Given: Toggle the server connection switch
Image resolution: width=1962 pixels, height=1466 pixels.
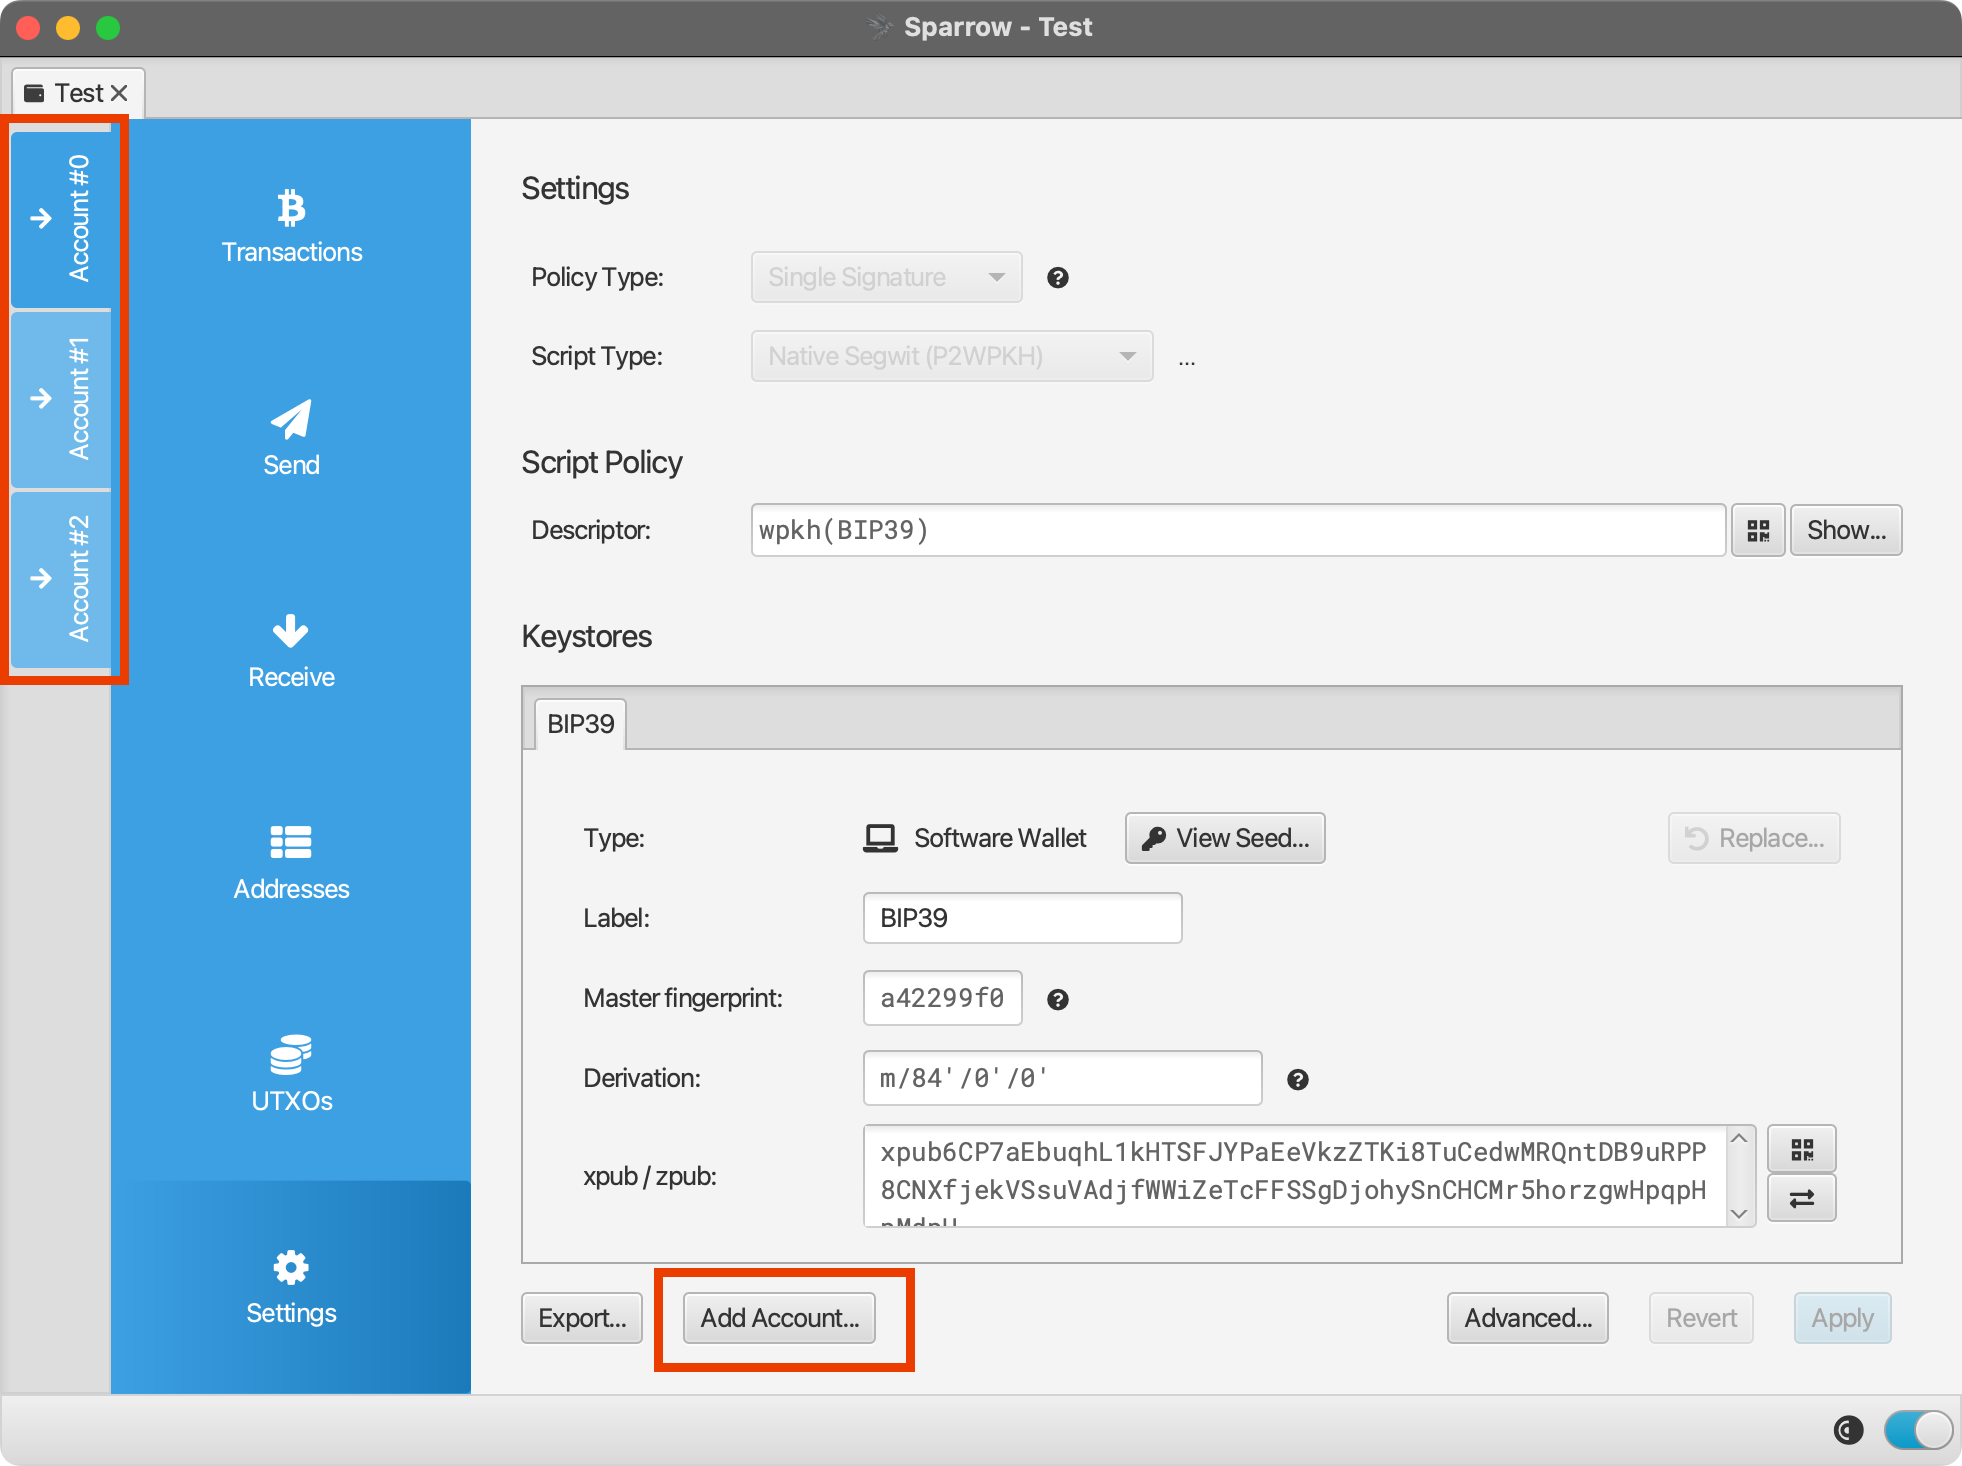Looking at the screenshot, I should click(x=1918, y=1430).
